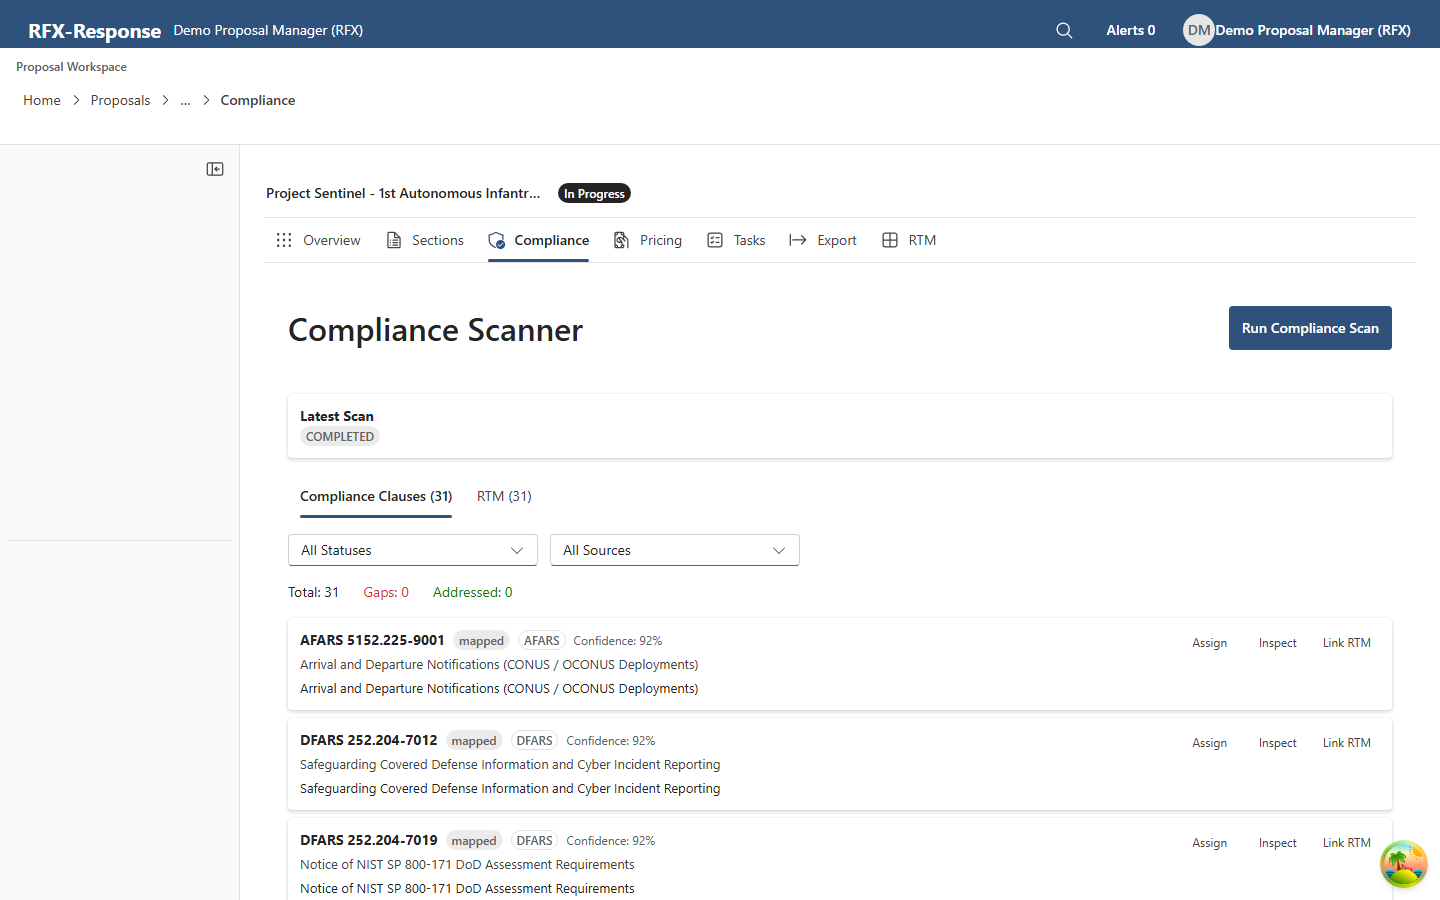
Task: Link RTM for DFARS 252.204-7012
Action: tap(1346, 743)
